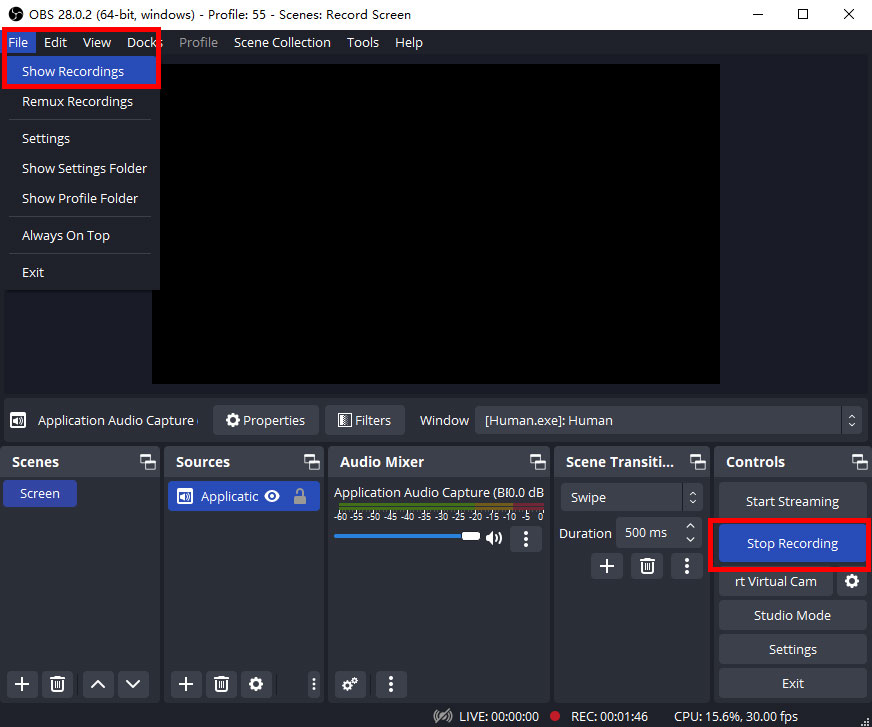Decrease transition Duration with down arrow
The image size is (872, 727).
[x=690, y=540]
